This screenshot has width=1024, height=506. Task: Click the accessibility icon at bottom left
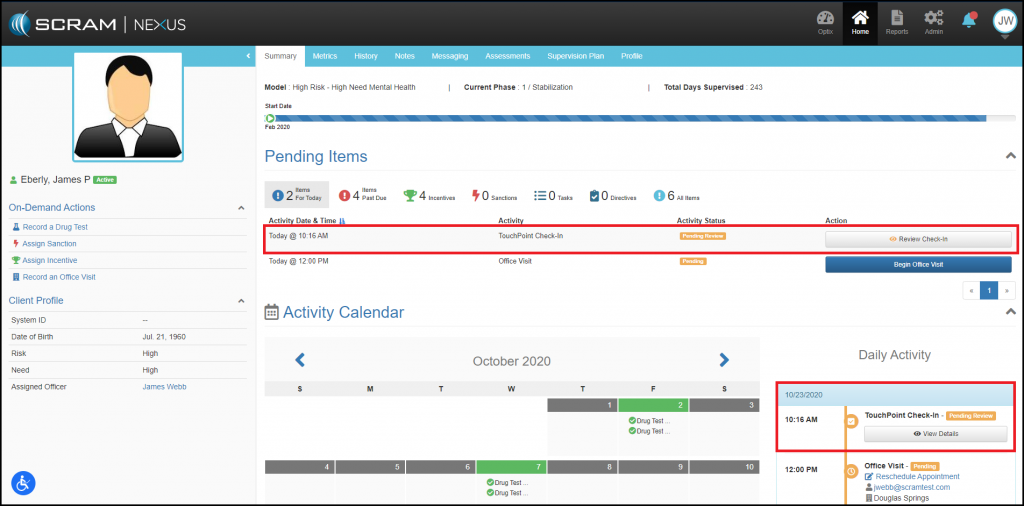click(x=24, y=483)
